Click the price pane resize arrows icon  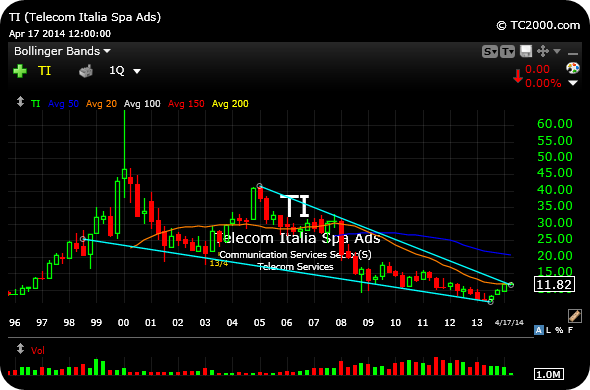(20, 102)
